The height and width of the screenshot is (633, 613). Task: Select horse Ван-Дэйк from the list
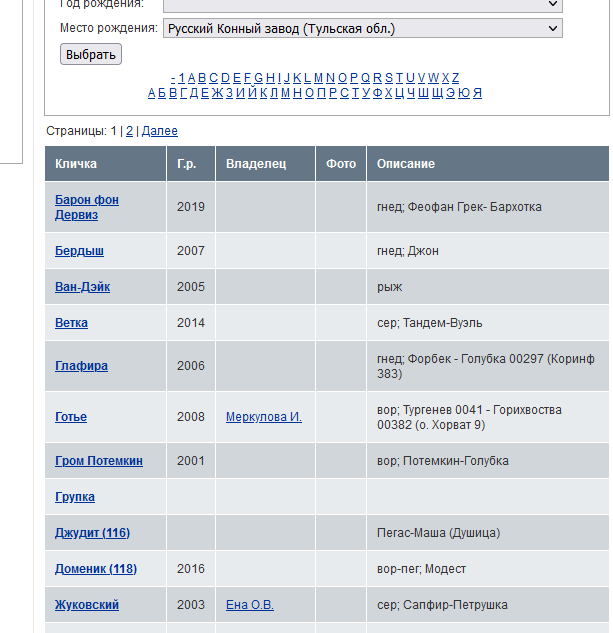click(82, 287)
